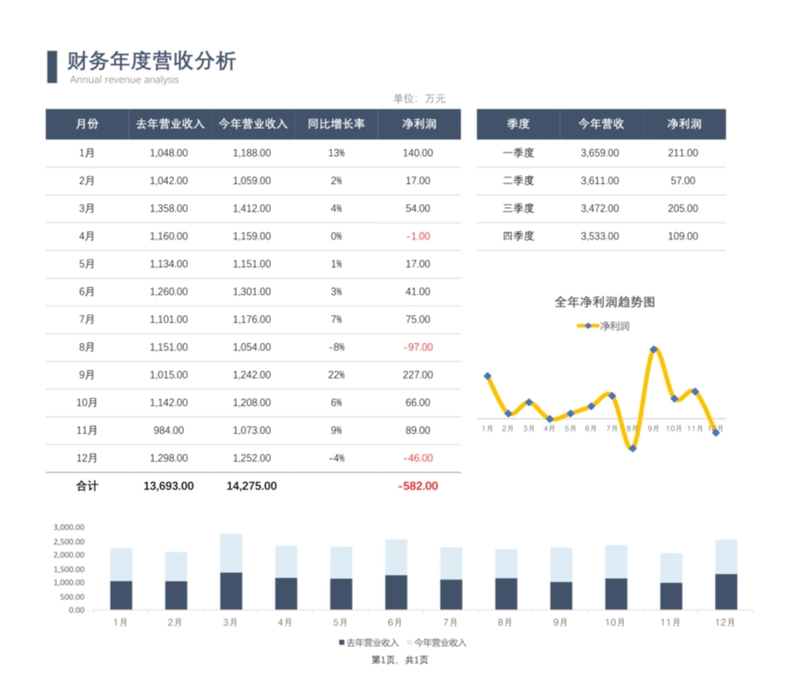Click the light 今年营业收入 legend swatch

(408, 642)
